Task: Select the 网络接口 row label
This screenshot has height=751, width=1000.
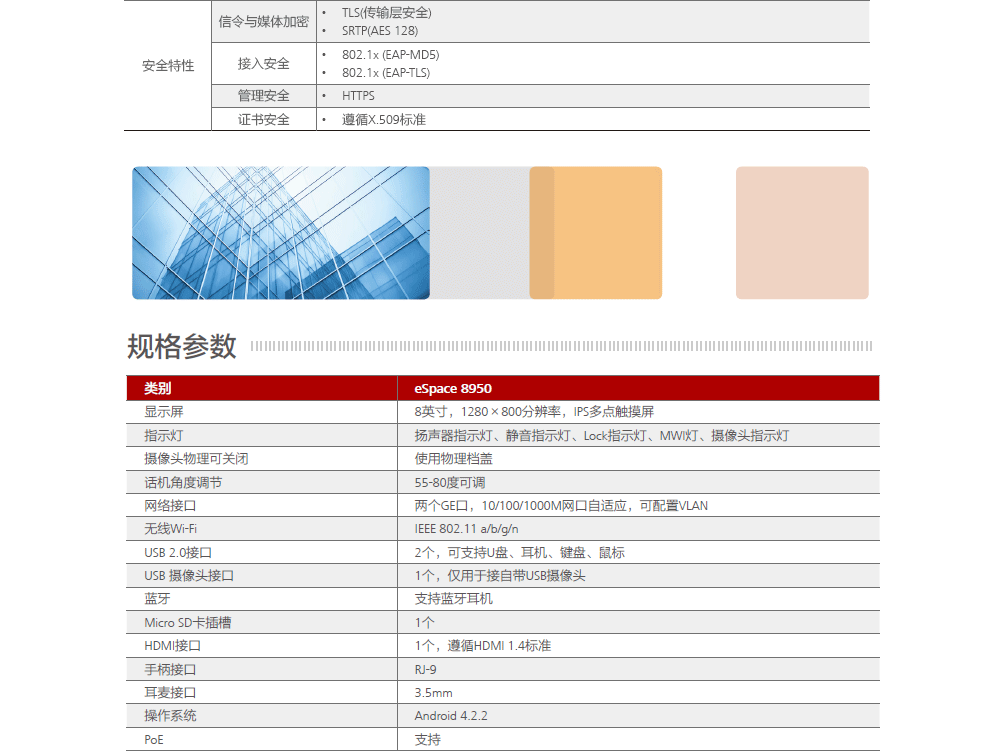Action: click(x=170, y=506)
